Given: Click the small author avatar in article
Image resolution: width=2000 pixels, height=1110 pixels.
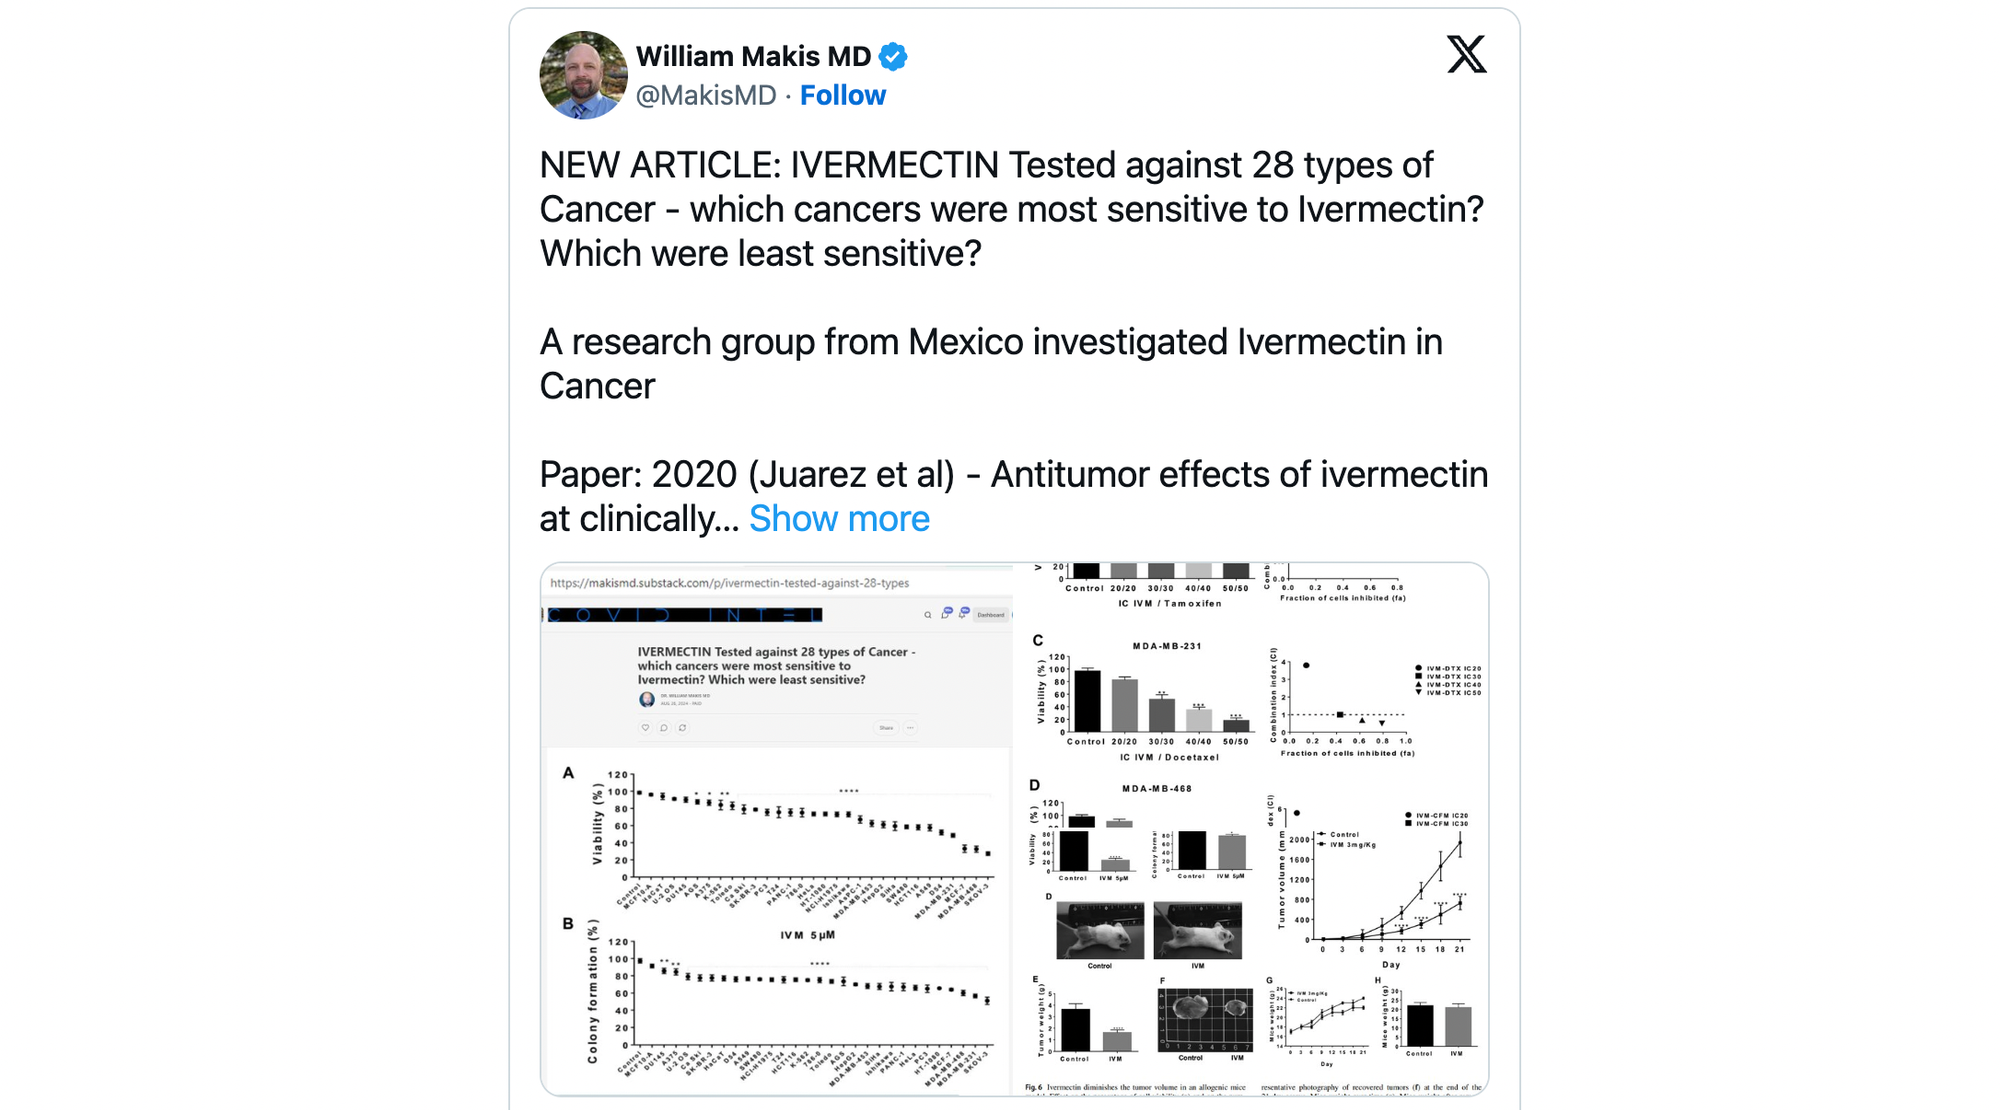Looking at the screenshot, I should tap(647, 699).
